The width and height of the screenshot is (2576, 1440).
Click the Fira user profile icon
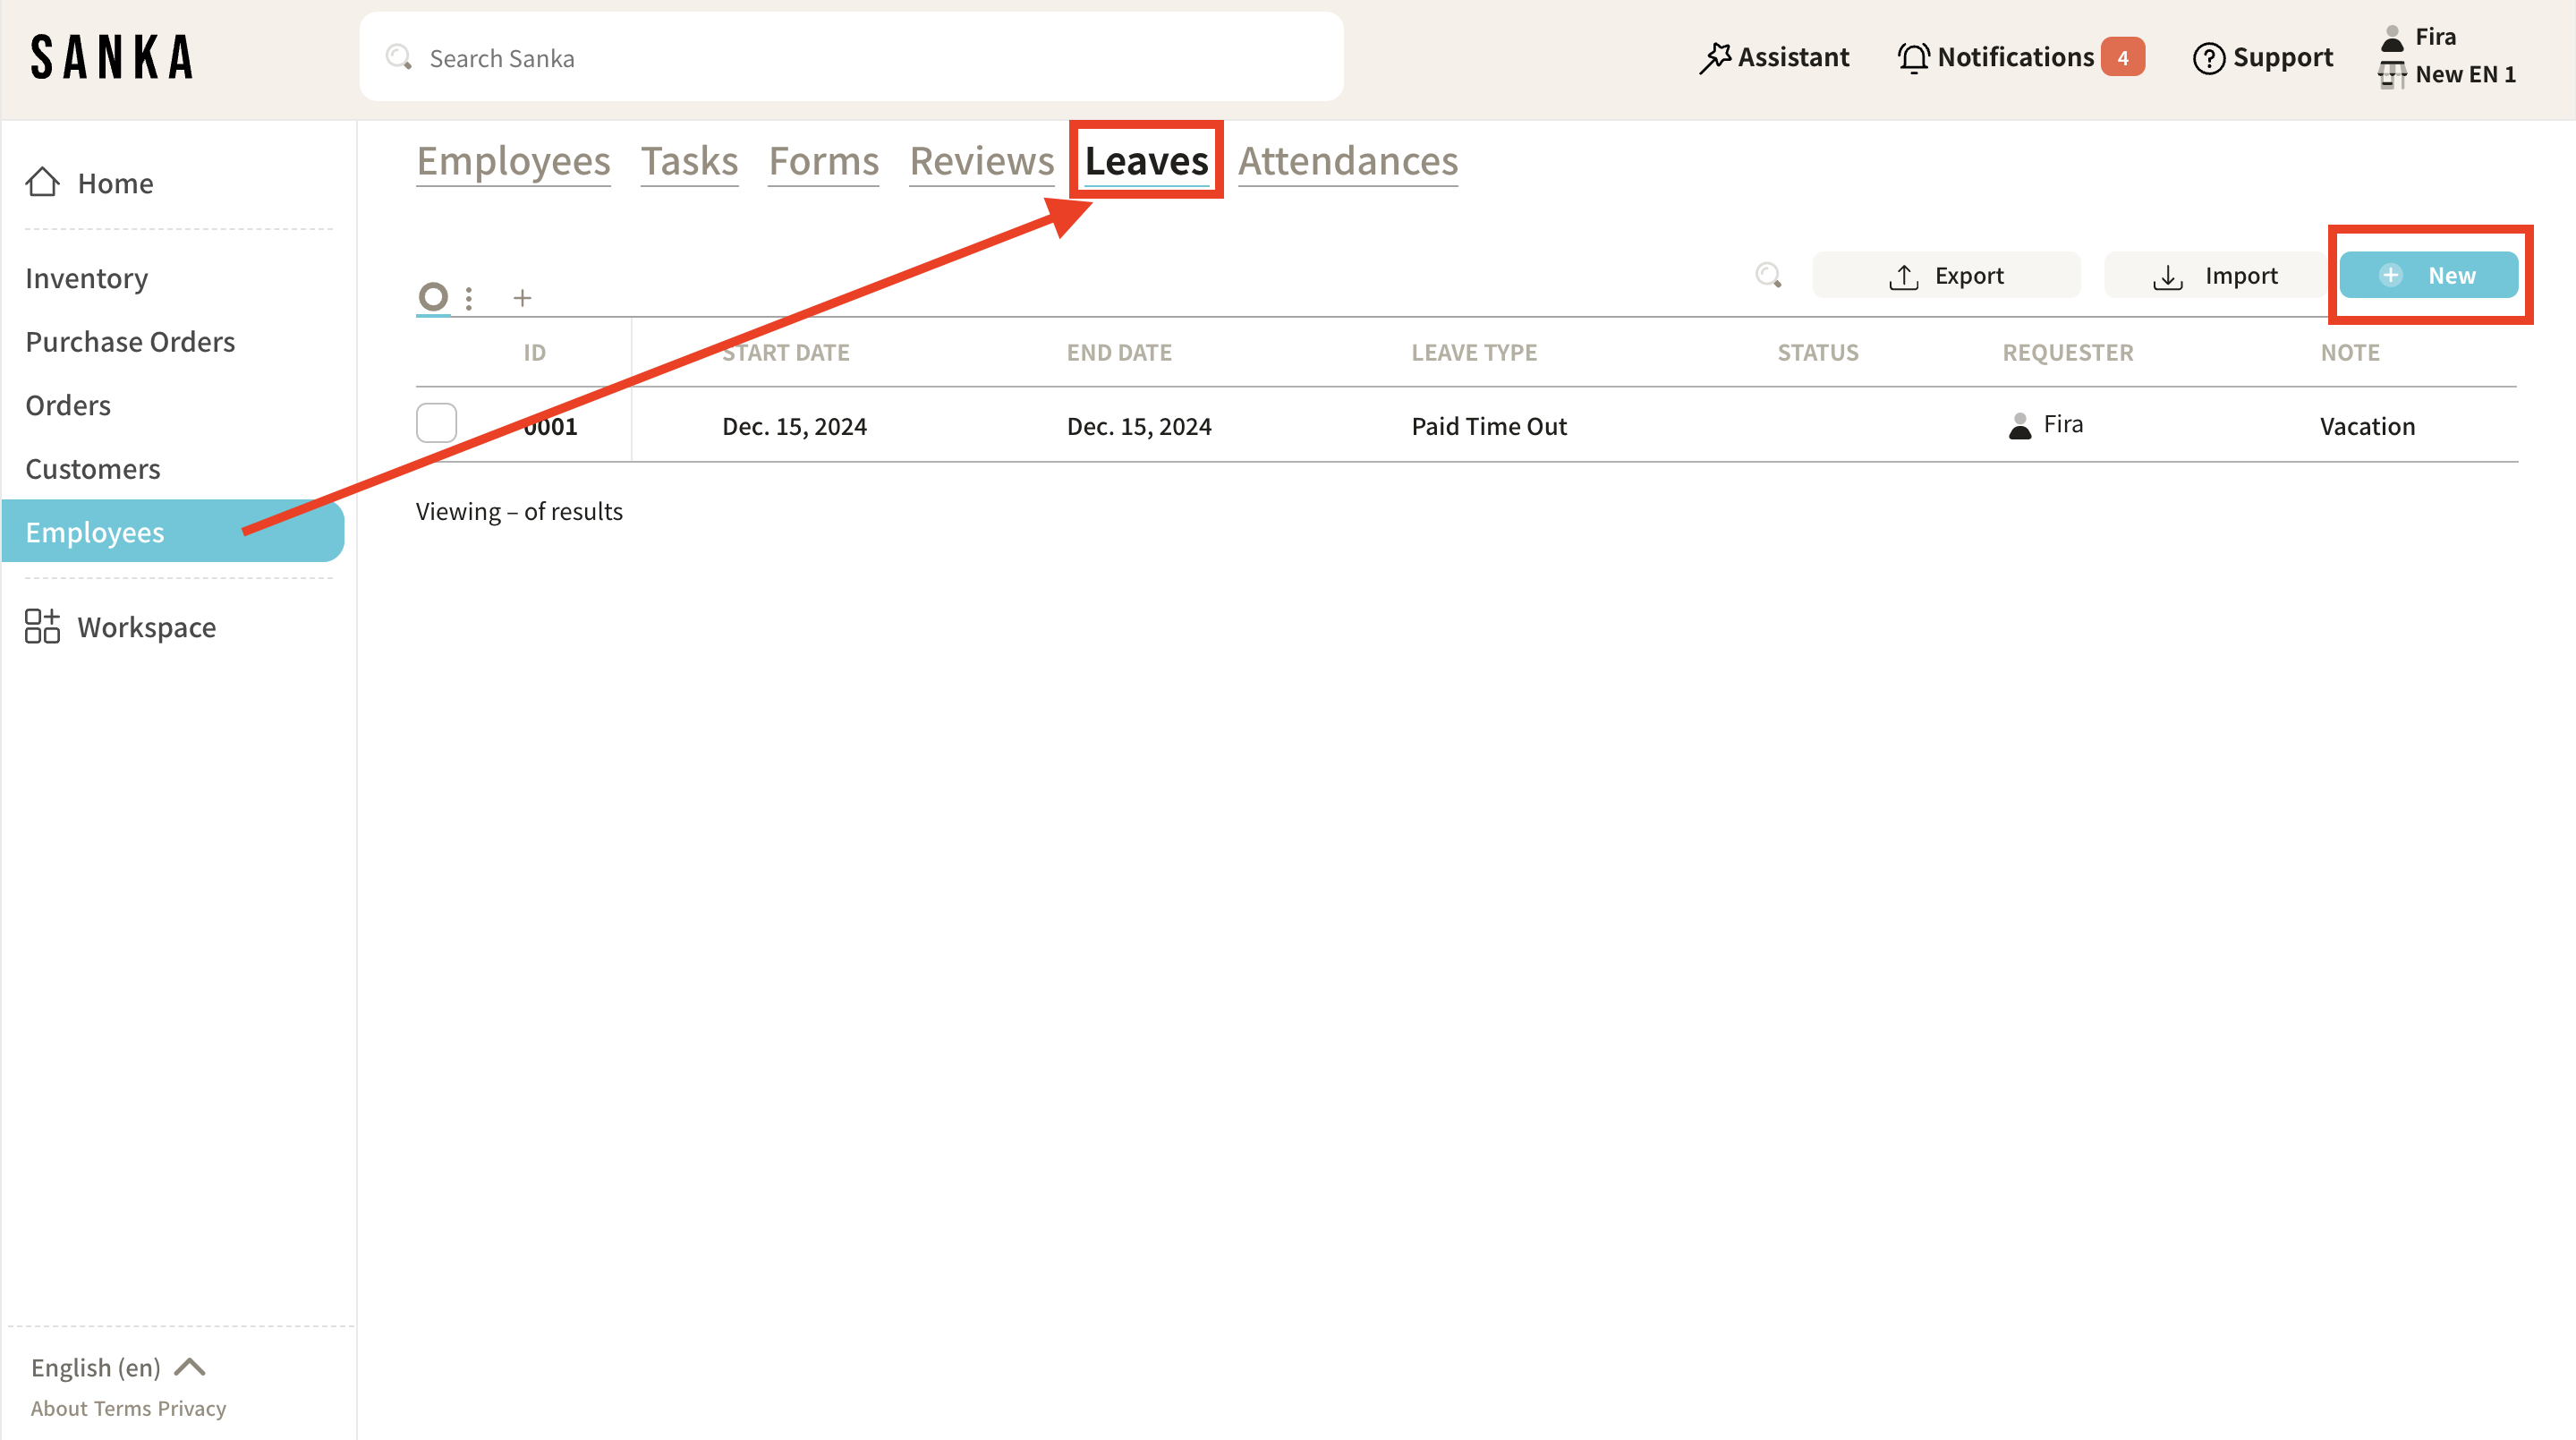[2391, 38]
